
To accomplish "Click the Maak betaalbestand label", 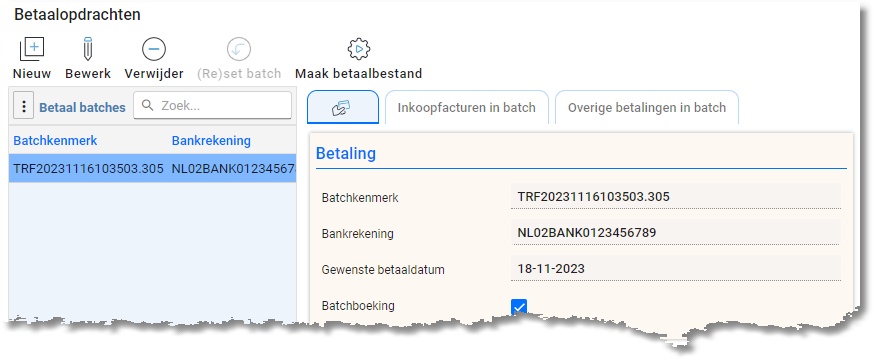I will (358, 74).
